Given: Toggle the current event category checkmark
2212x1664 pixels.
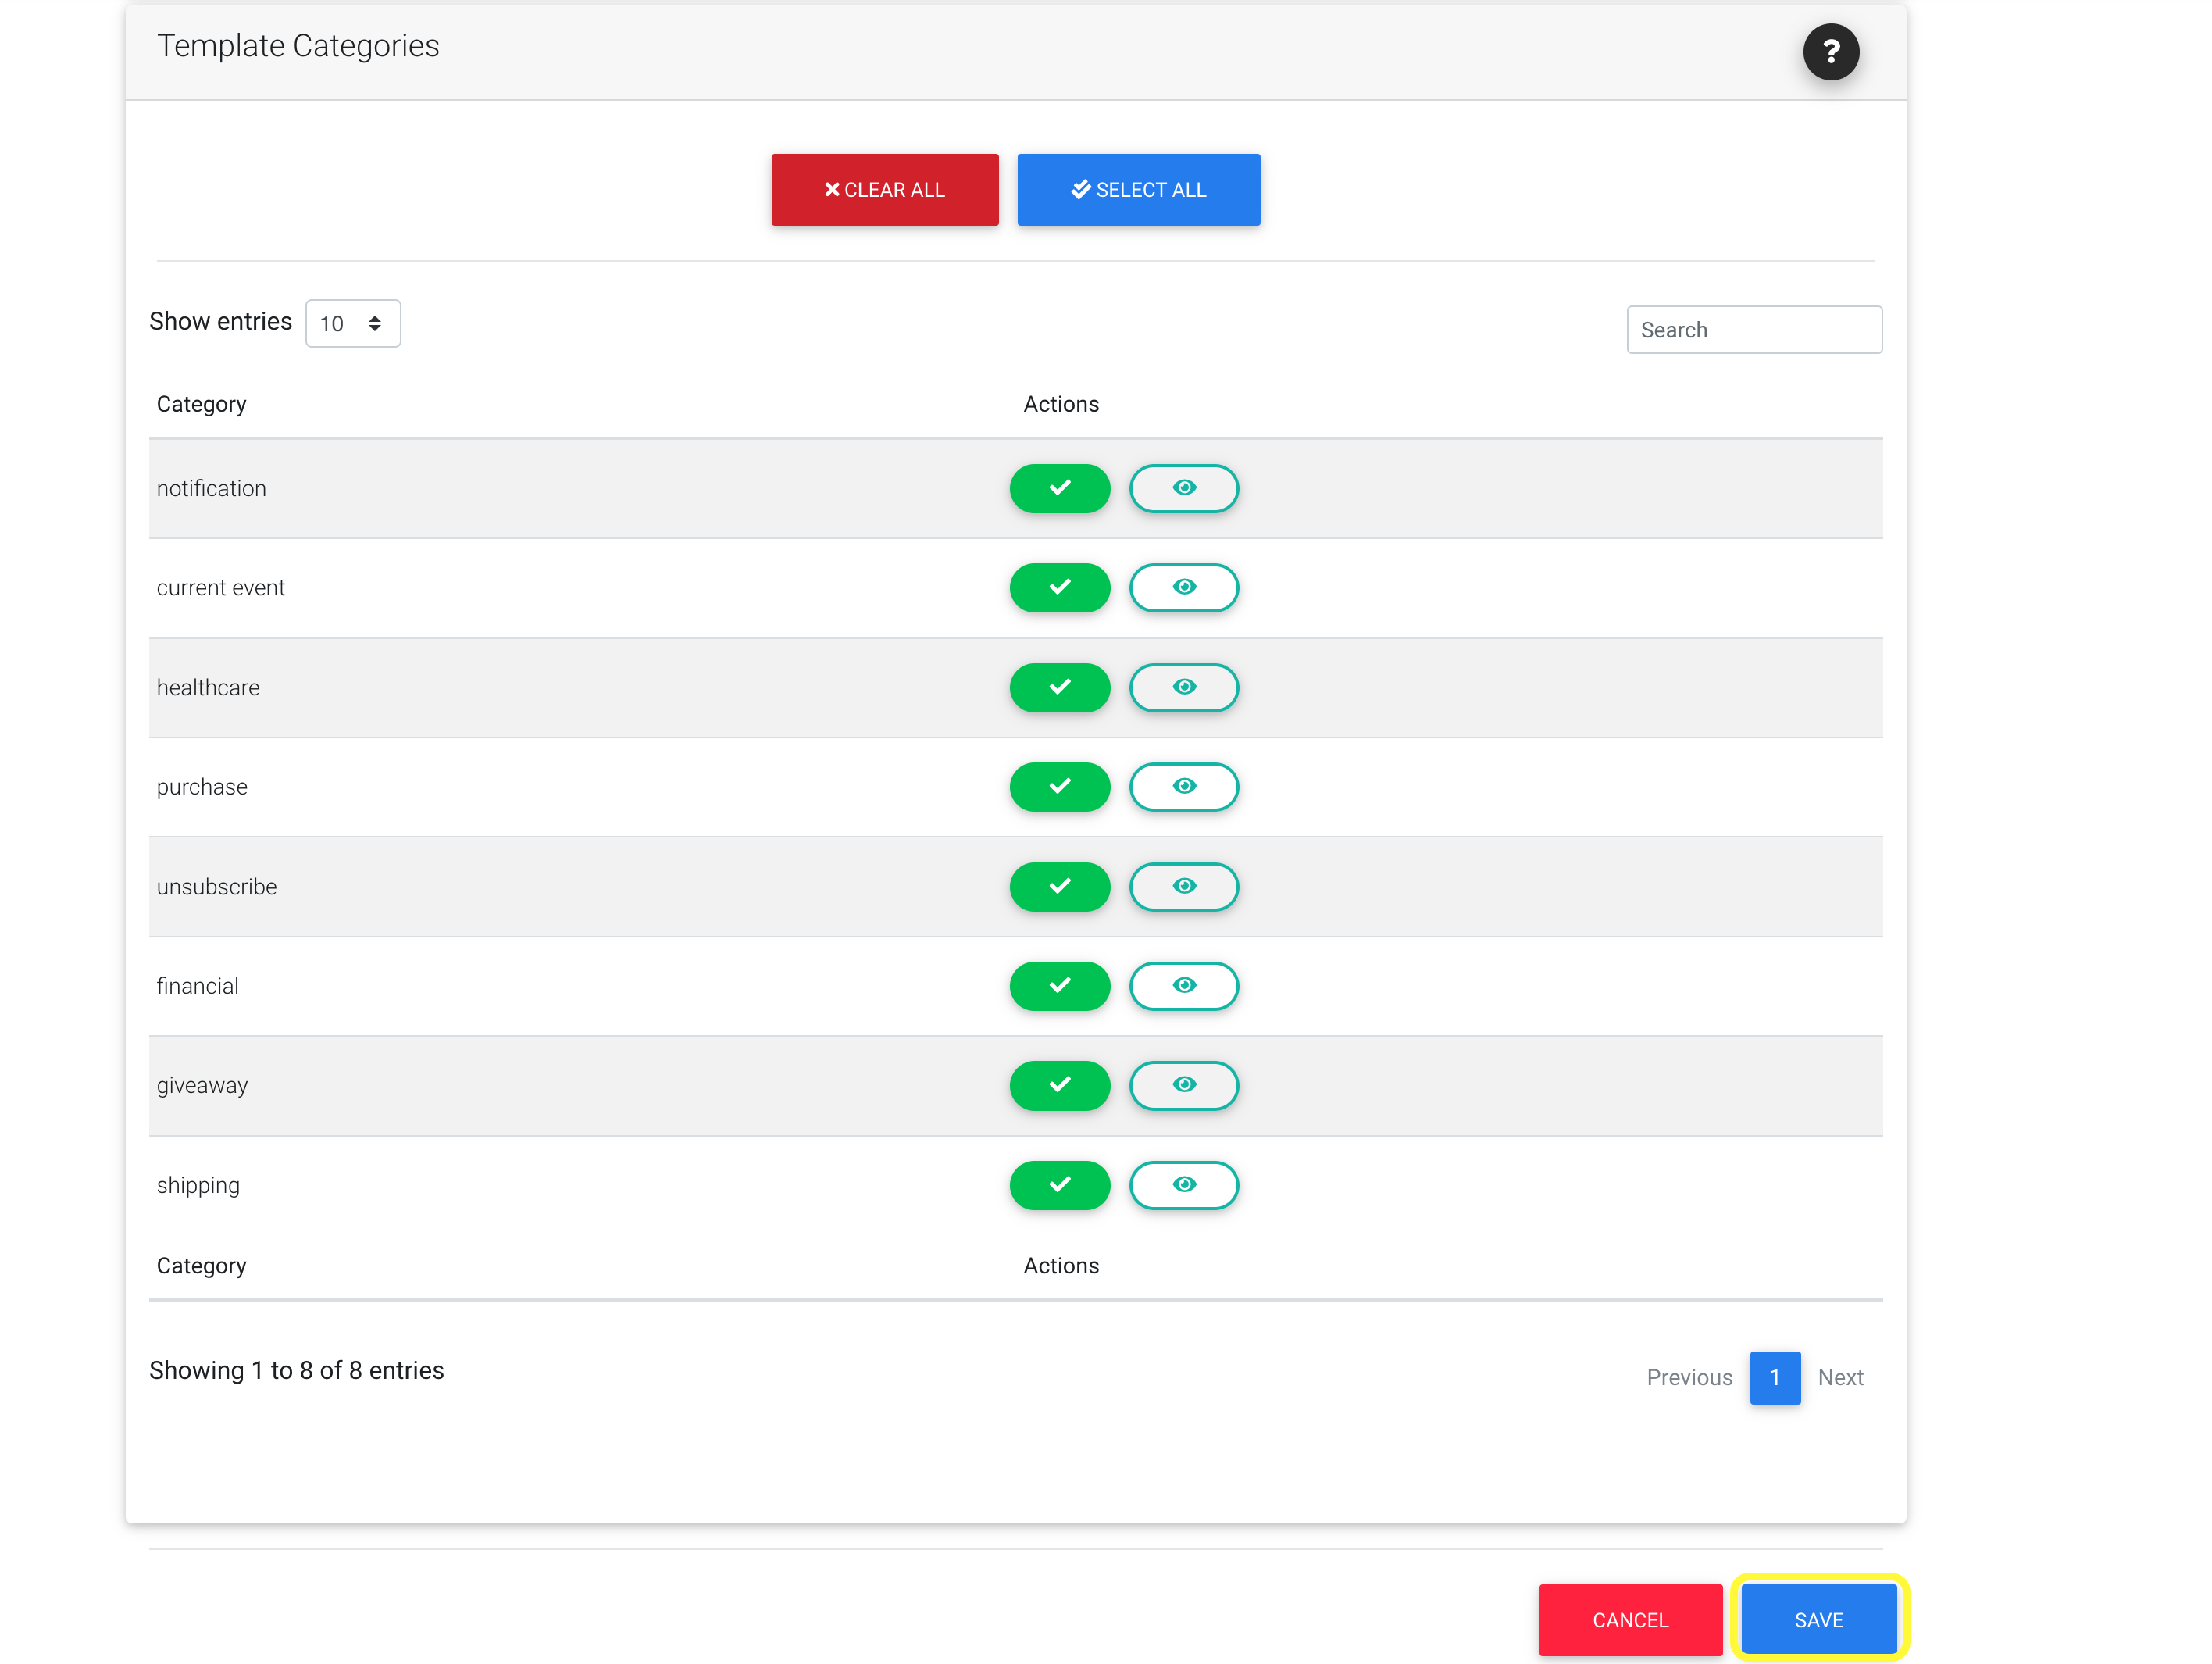Looking at the screenshot, I should pyautogui.click(x=1060, y=587).
